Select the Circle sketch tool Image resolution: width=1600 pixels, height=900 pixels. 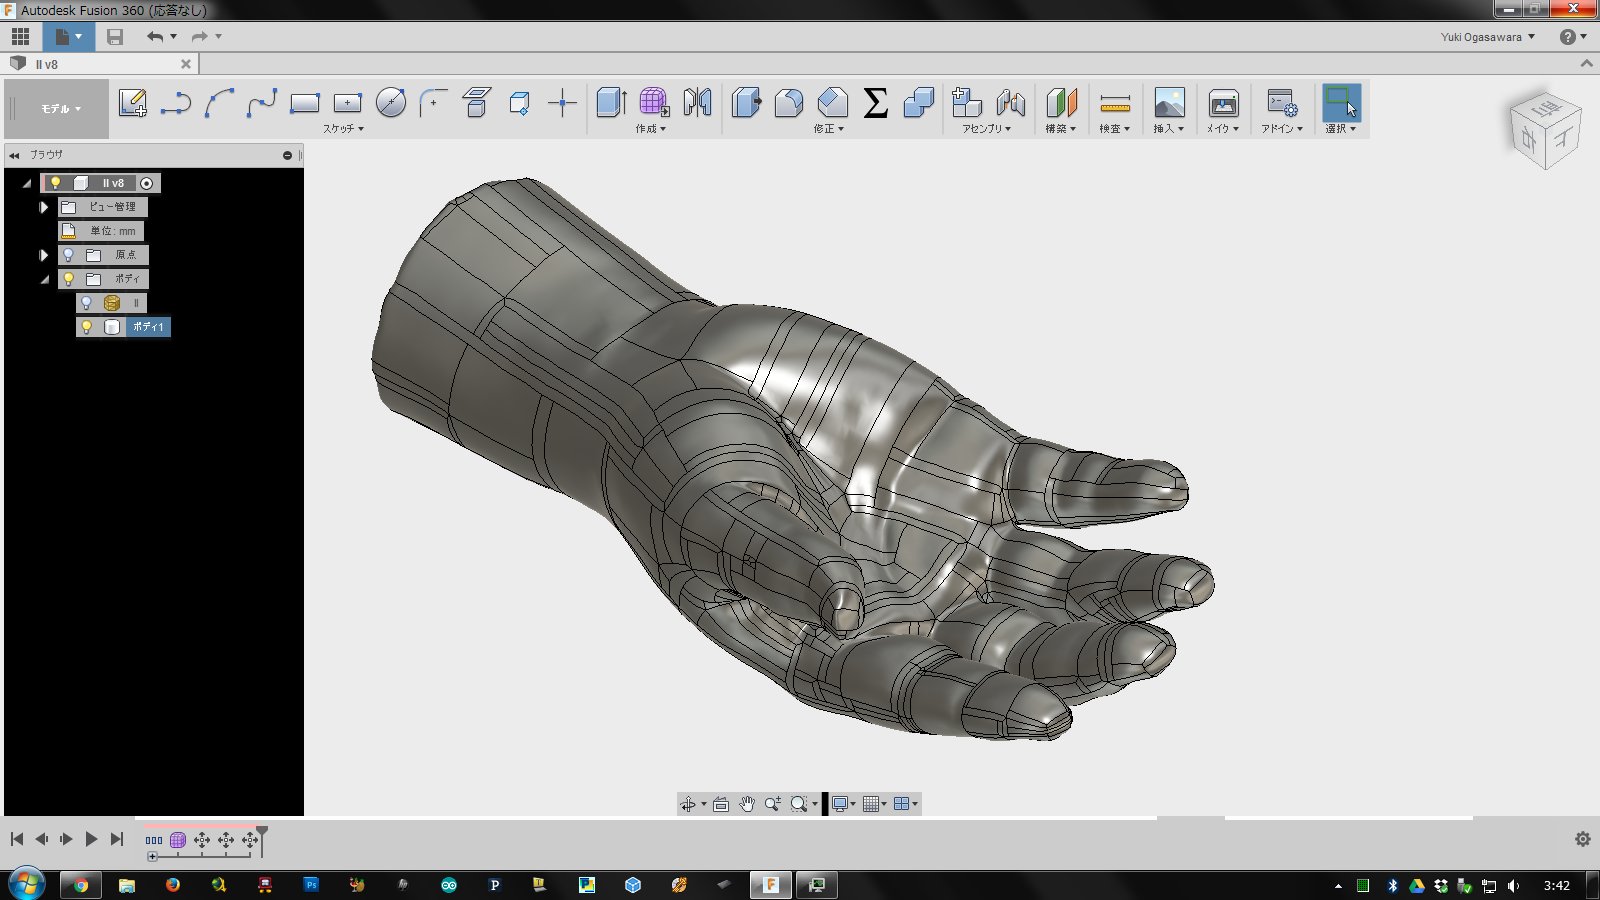pyautogui.click(x=391, y=102)
